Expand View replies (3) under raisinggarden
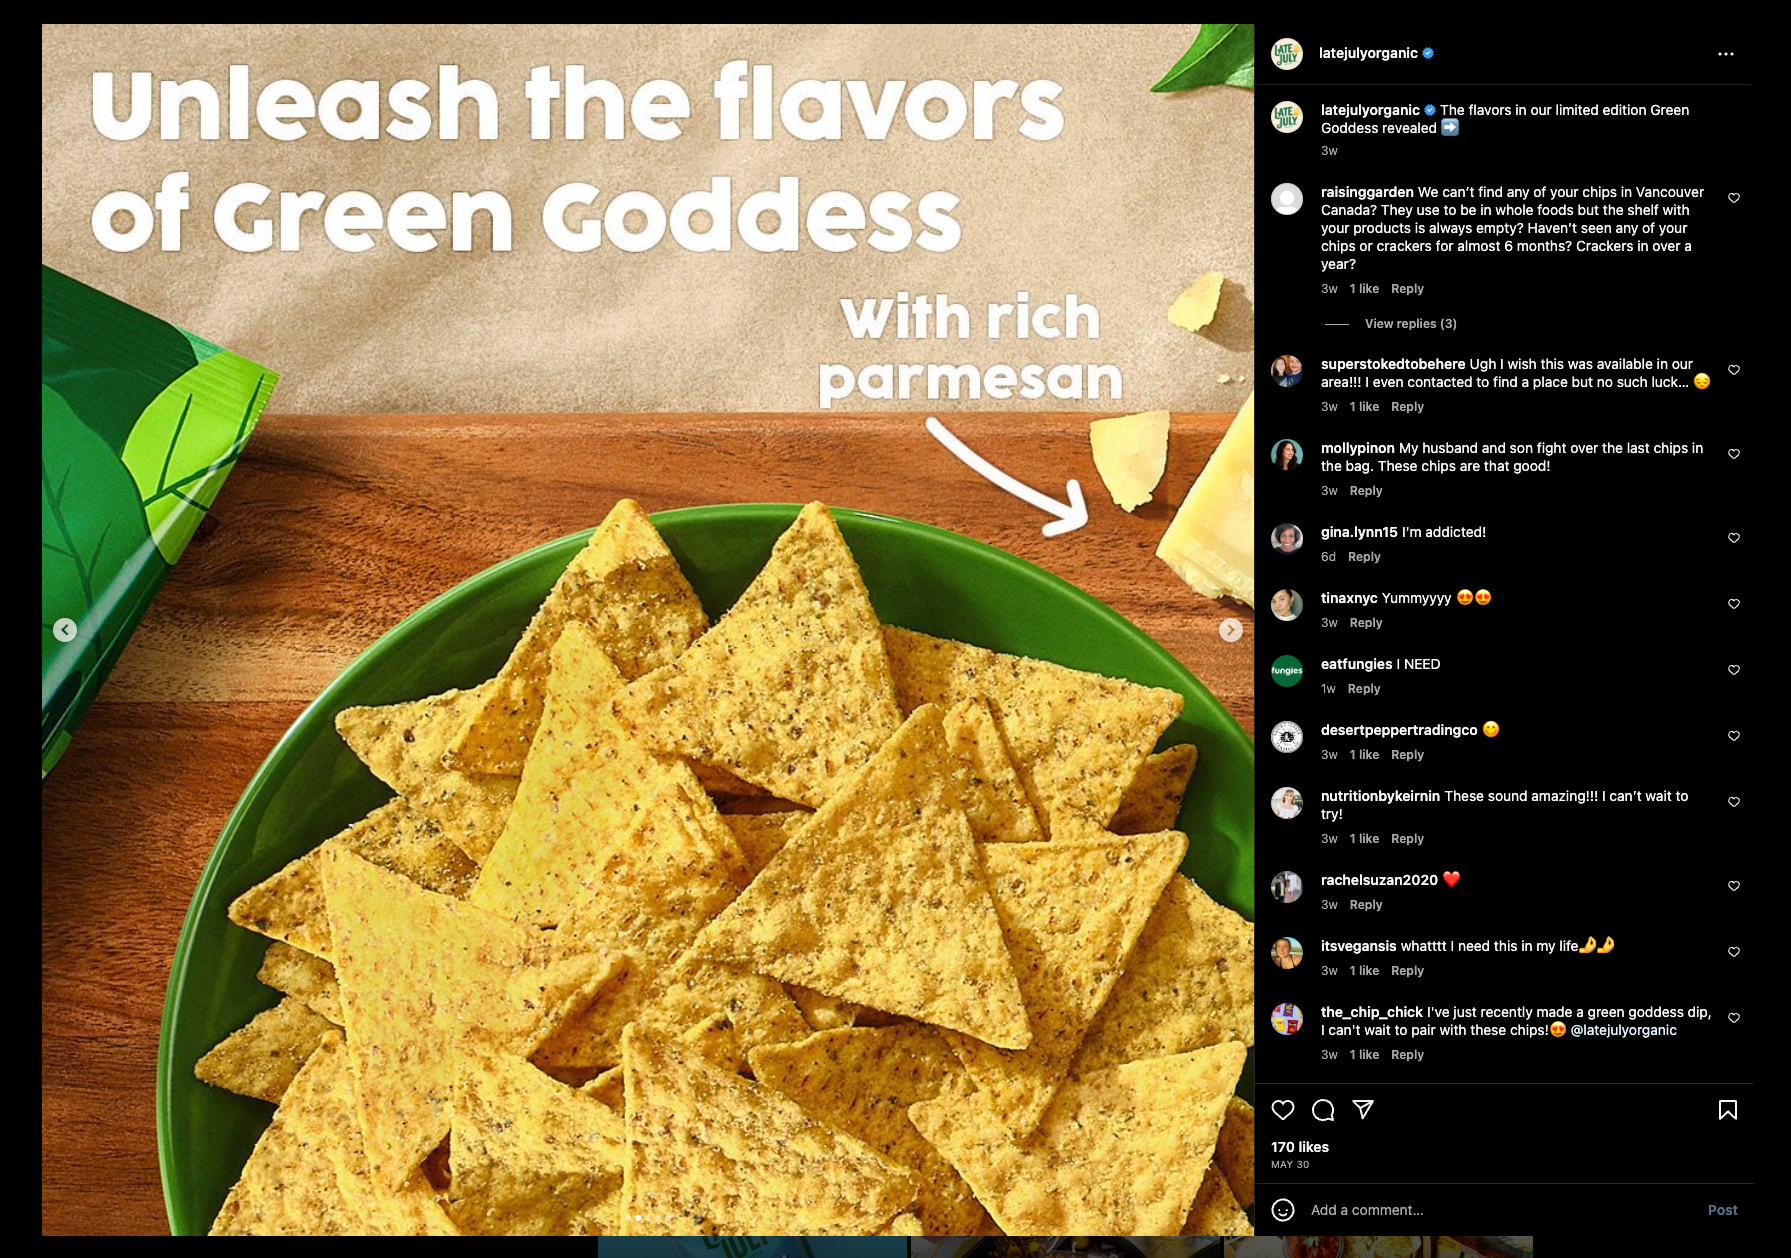The image size is (1791, 1258). point(1410,324)
